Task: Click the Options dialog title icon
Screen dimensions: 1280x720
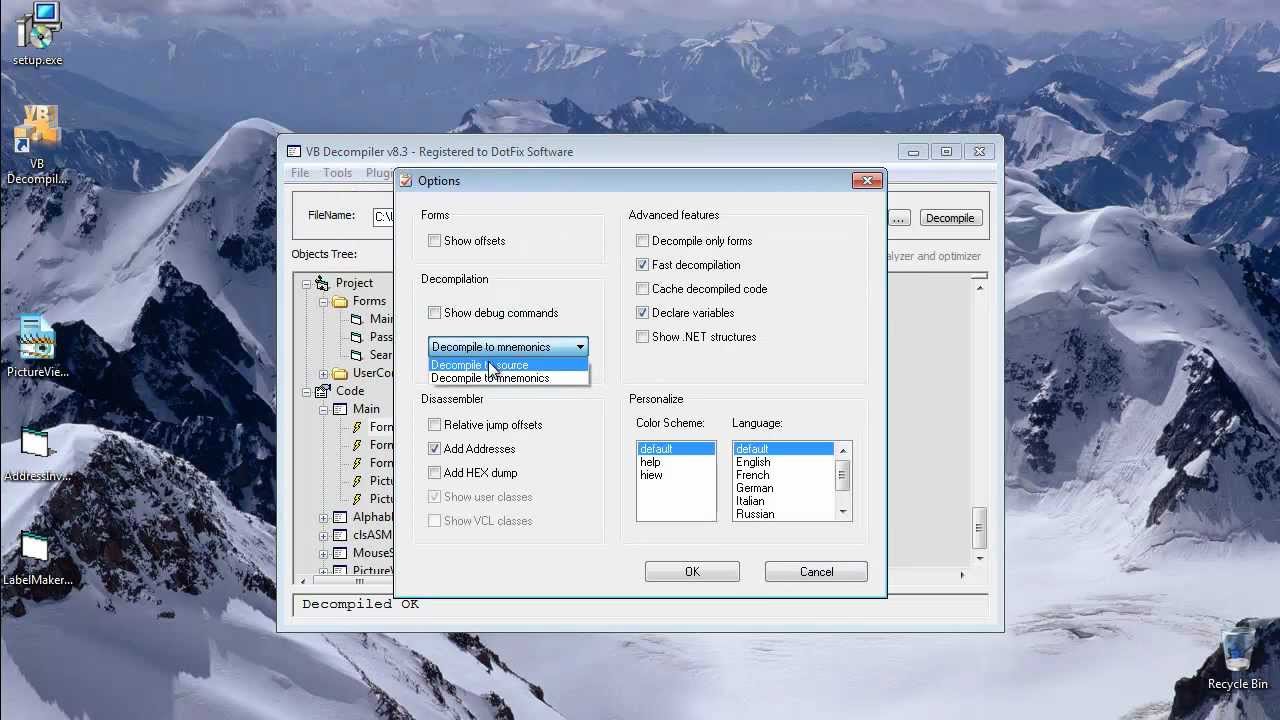Action: coord(405,181)
